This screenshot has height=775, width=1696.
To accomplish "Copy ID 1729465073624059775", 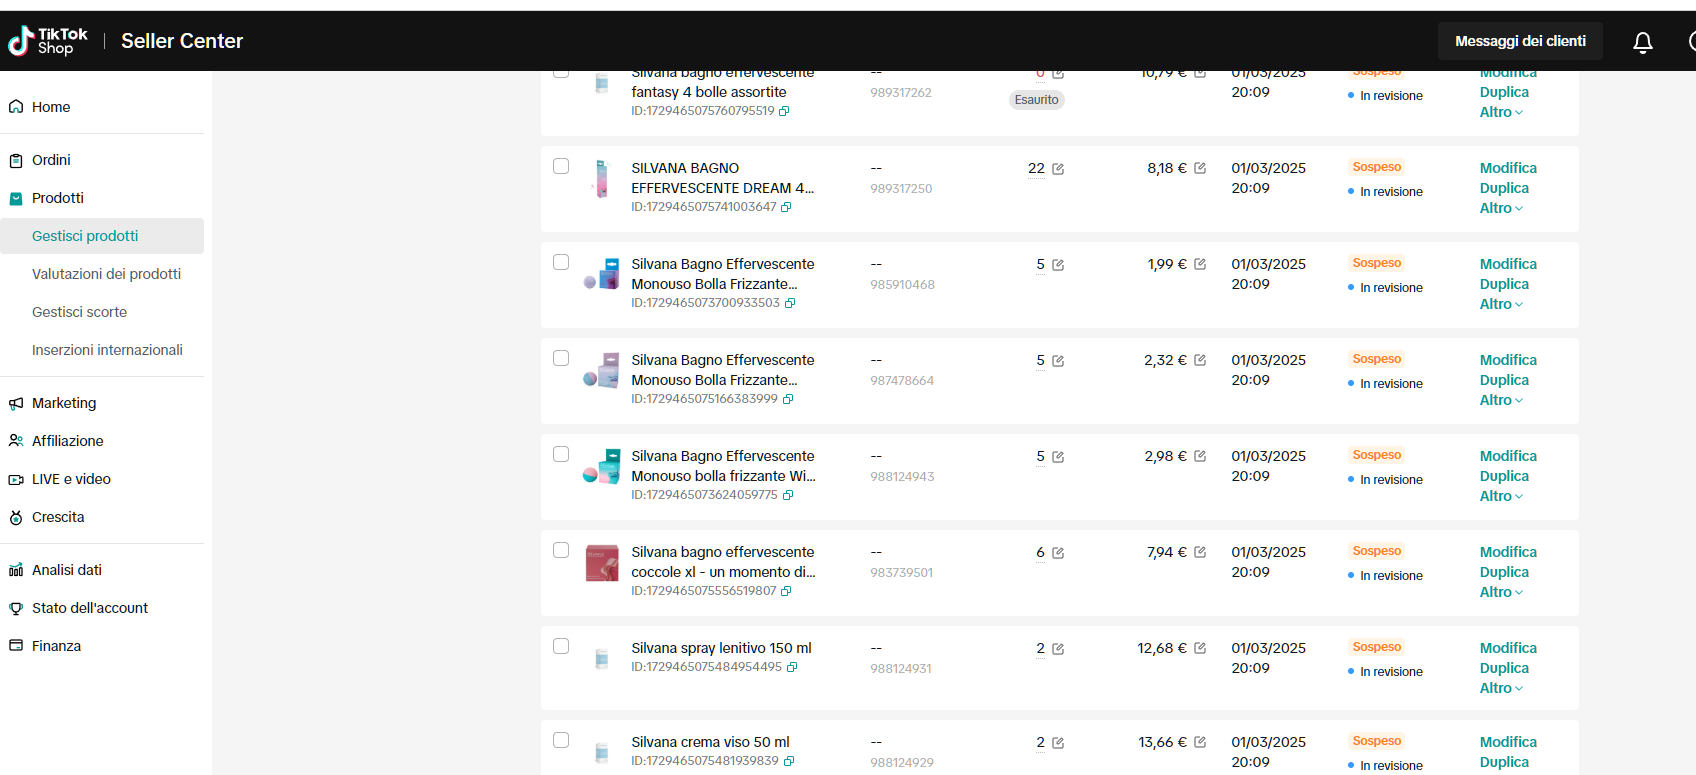I will (x=788, y=495).
